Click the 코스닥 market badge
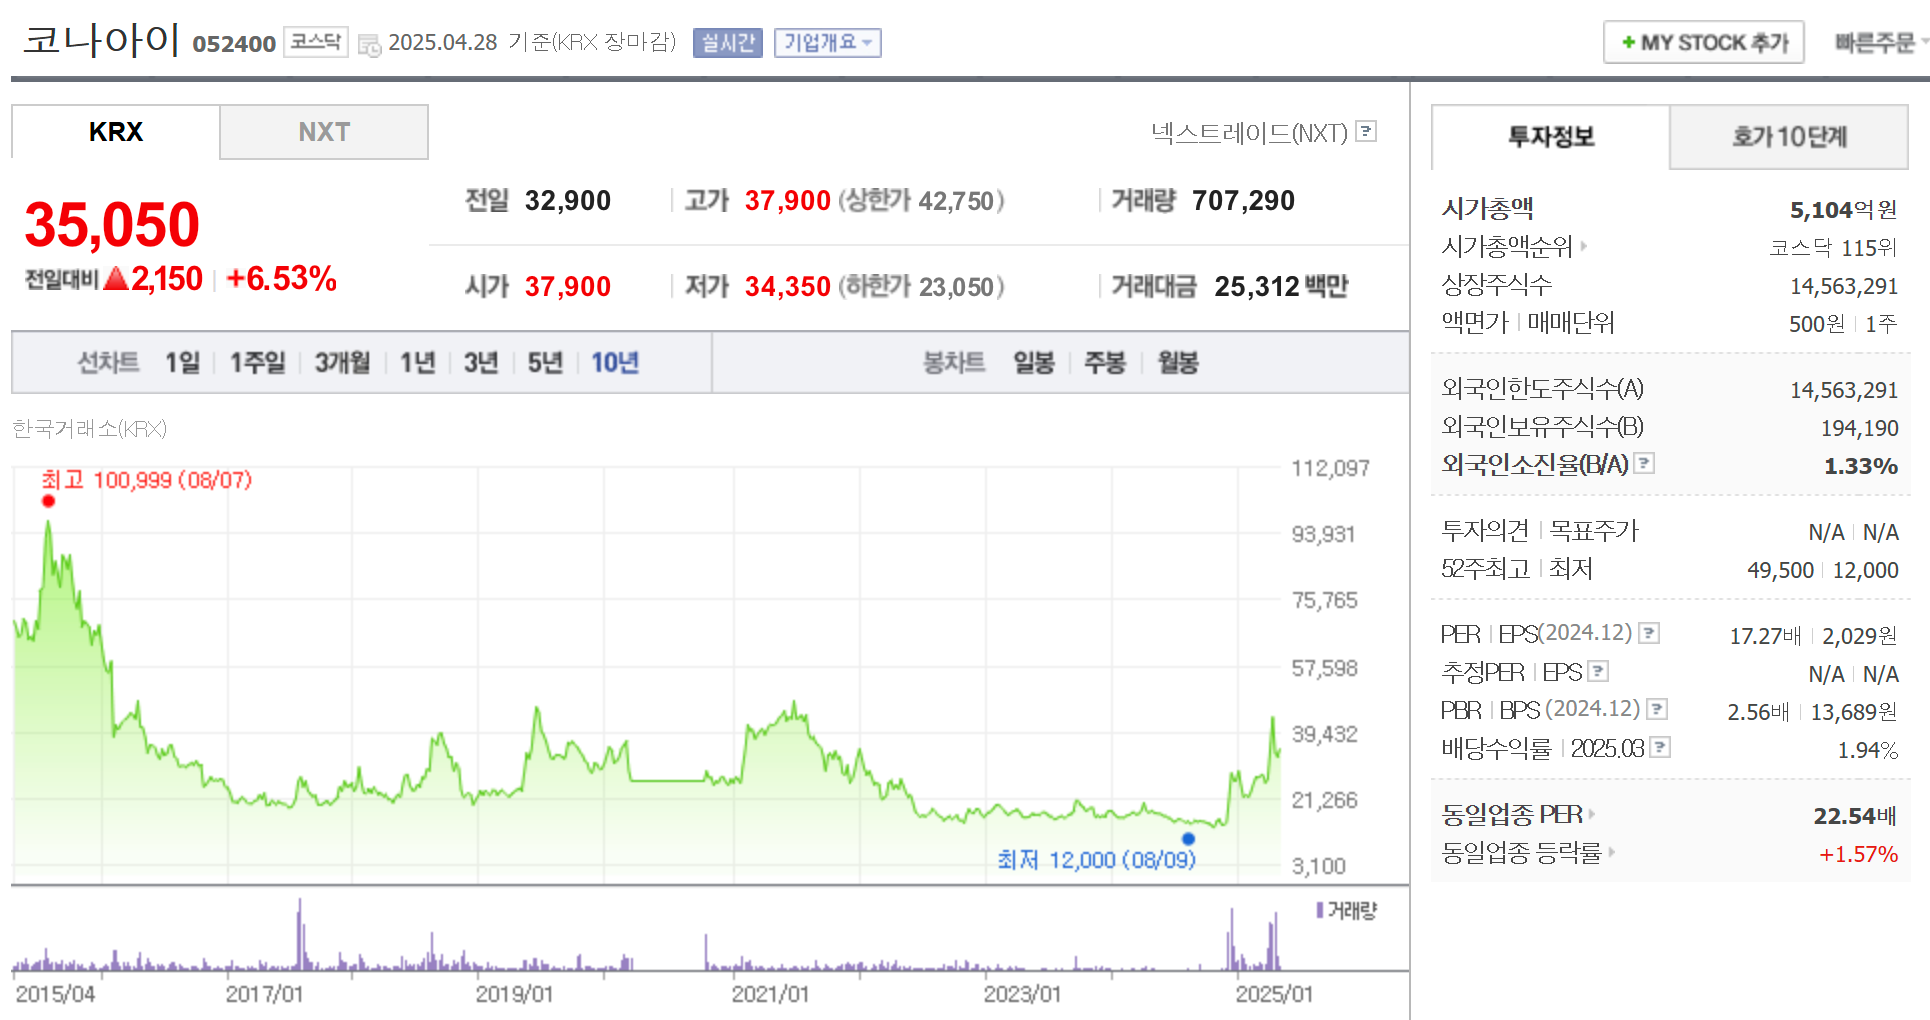Viewport: 1930px width, 1020px height. pyautogui.click(x=316, y=42)
